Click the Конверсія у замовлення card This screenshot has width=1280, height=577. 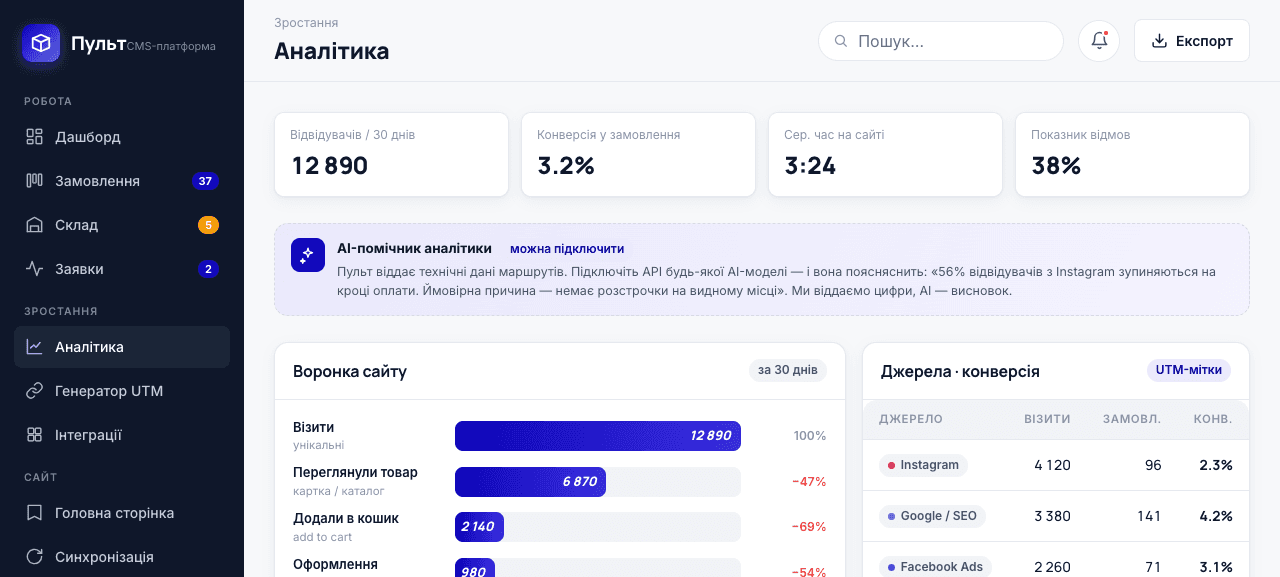click(638, 154)
